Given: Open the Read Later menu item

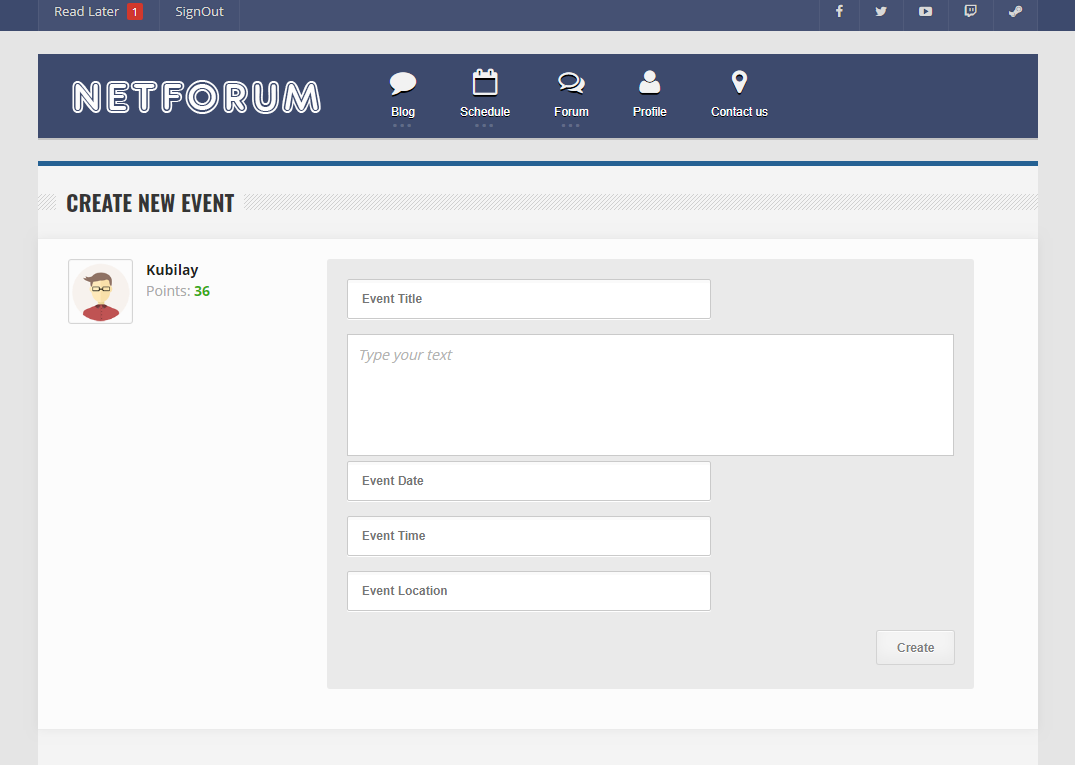Looking at the screenshot, I should [88, 12].
